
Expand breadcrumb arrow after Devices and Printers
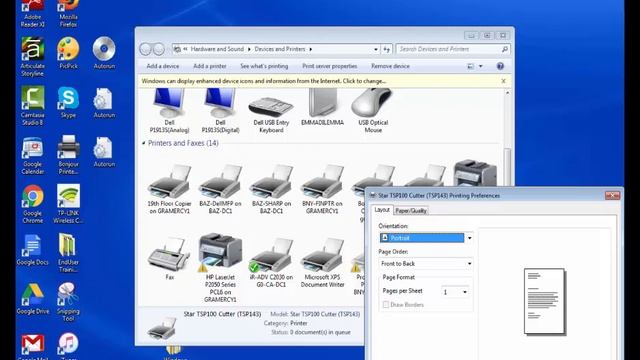coord(311,49)
